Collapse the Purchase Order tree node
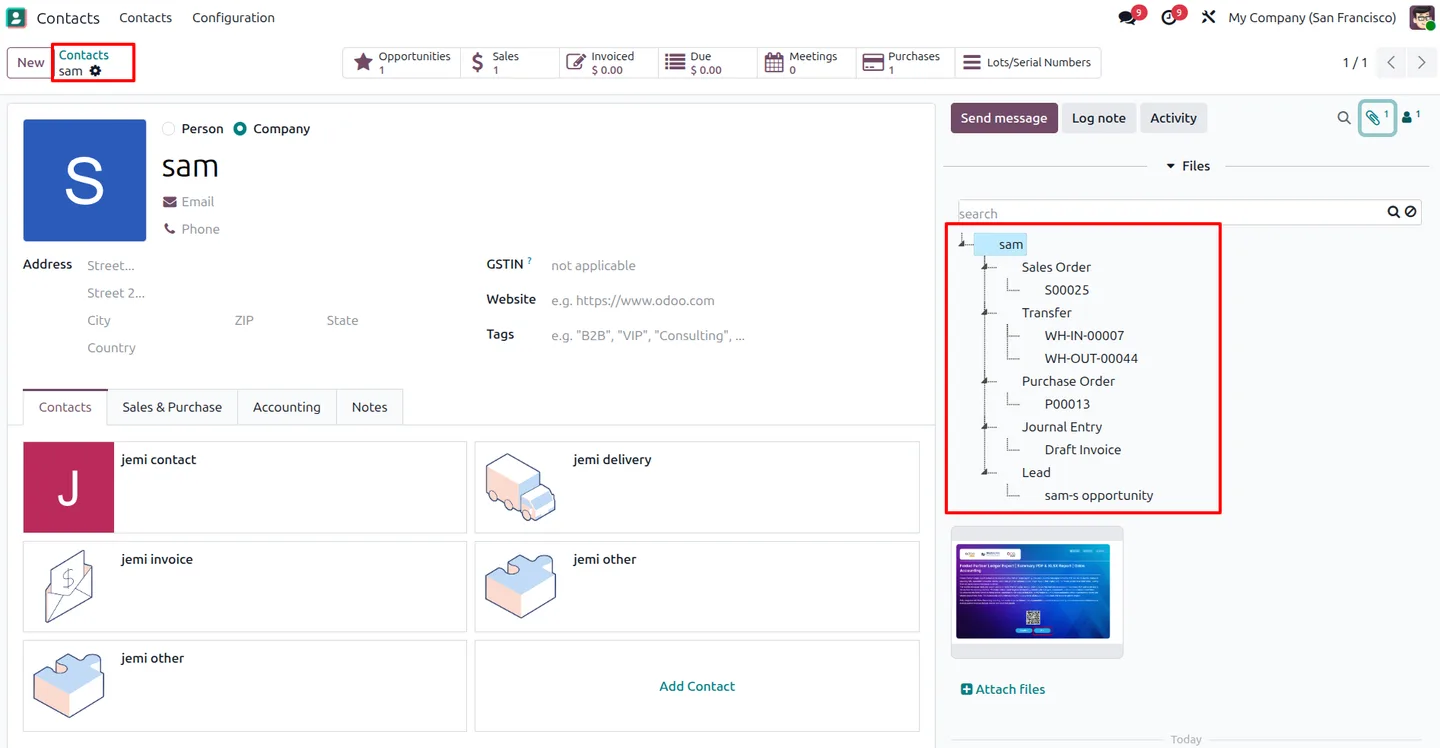 (986, 381)
